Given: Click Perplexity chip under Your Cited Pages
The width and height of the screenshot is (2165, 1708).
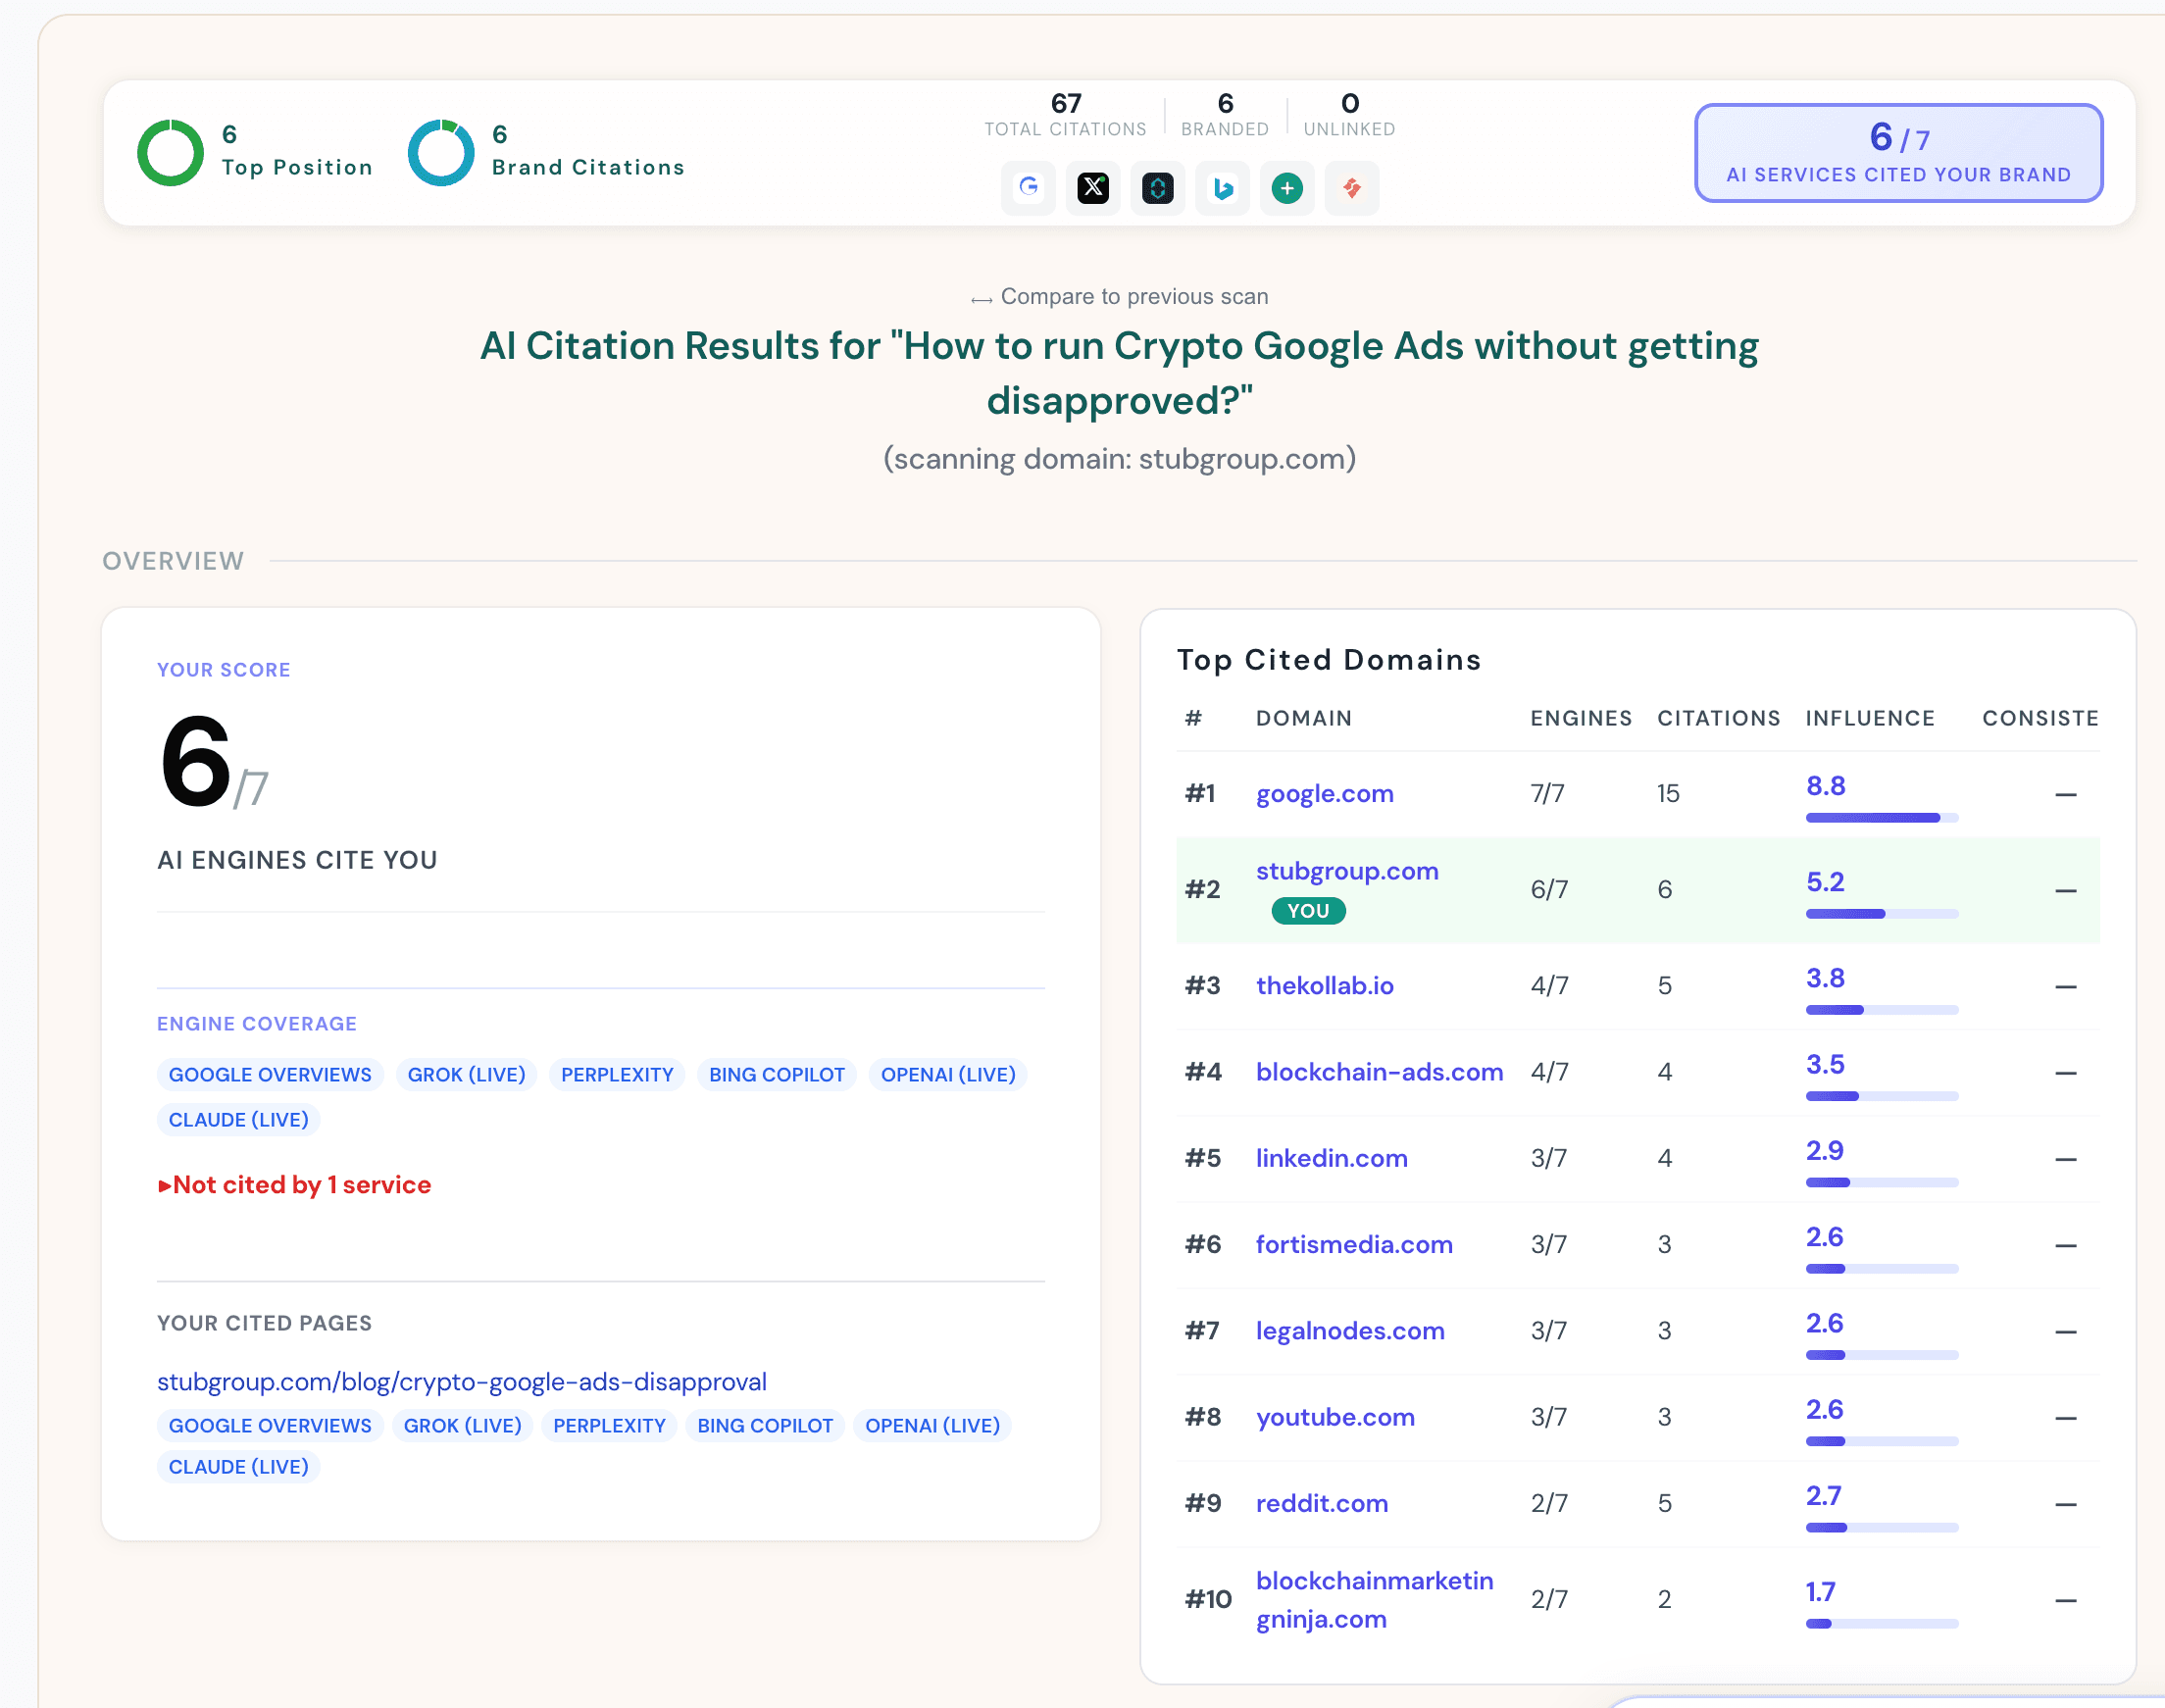Looking at the screenshot, I should (x=609, y=1425).
